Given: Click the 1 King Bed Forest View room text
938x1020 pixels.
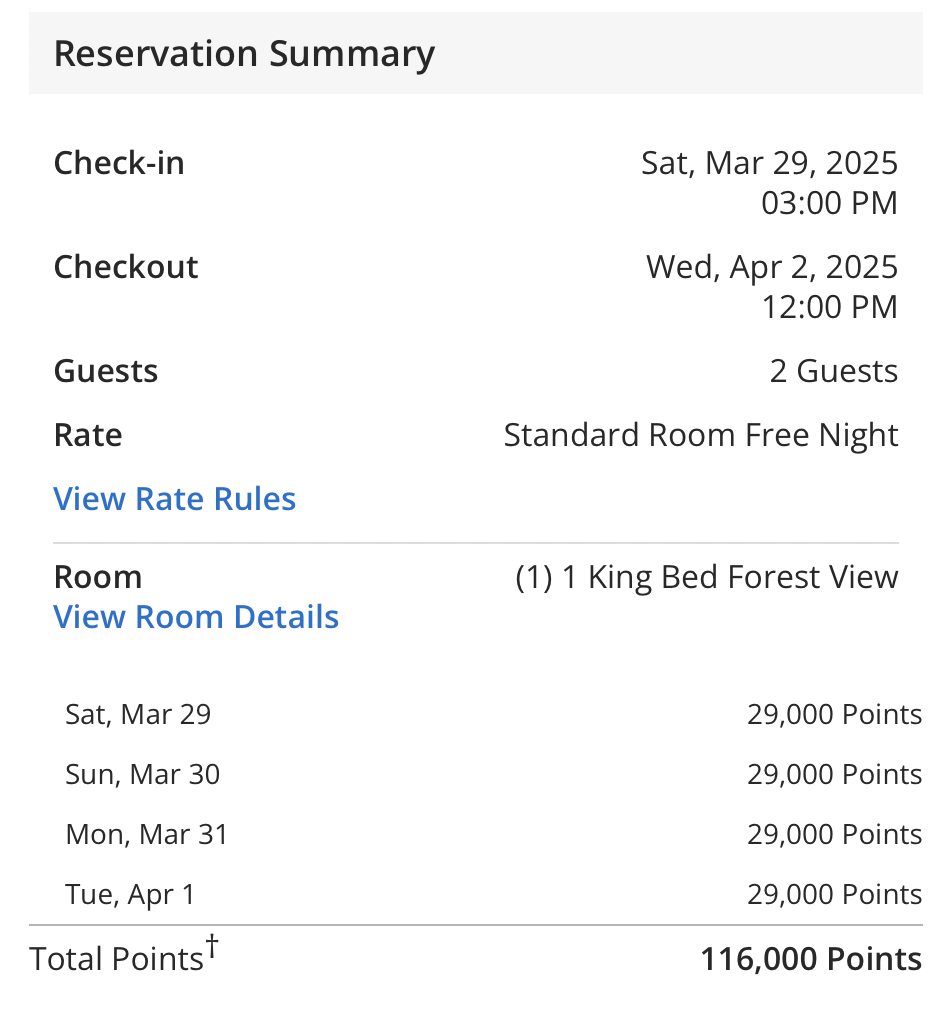Looking at the screenshot, I should [706, 576].
